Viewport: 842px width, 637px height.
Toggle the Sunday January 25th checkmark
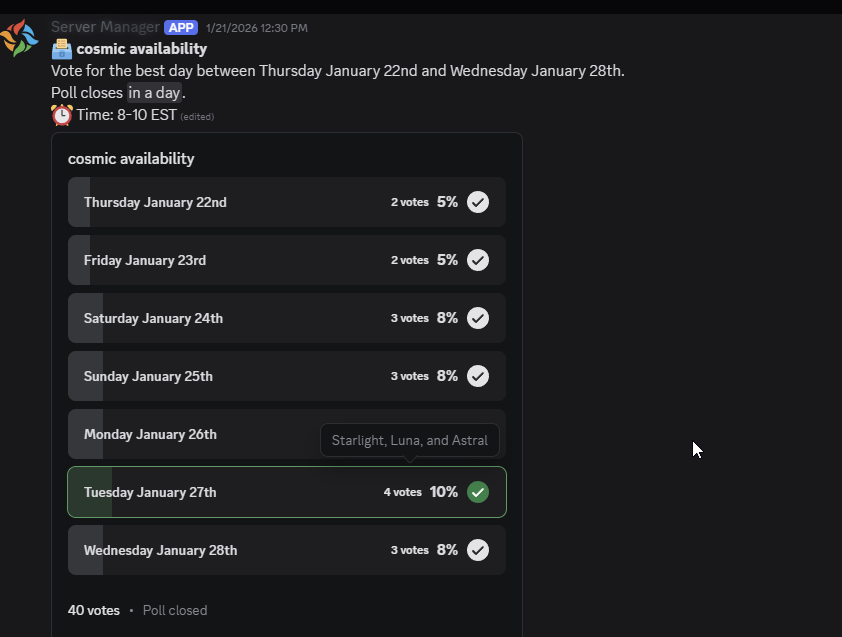tap(478, 376)
